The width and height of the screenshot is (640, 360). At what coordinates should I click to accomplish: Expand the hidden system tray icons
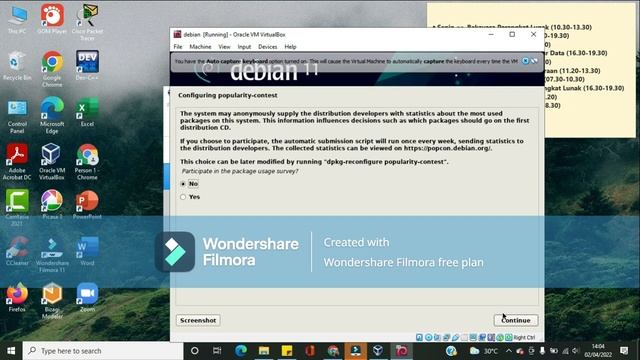[509, 351]
